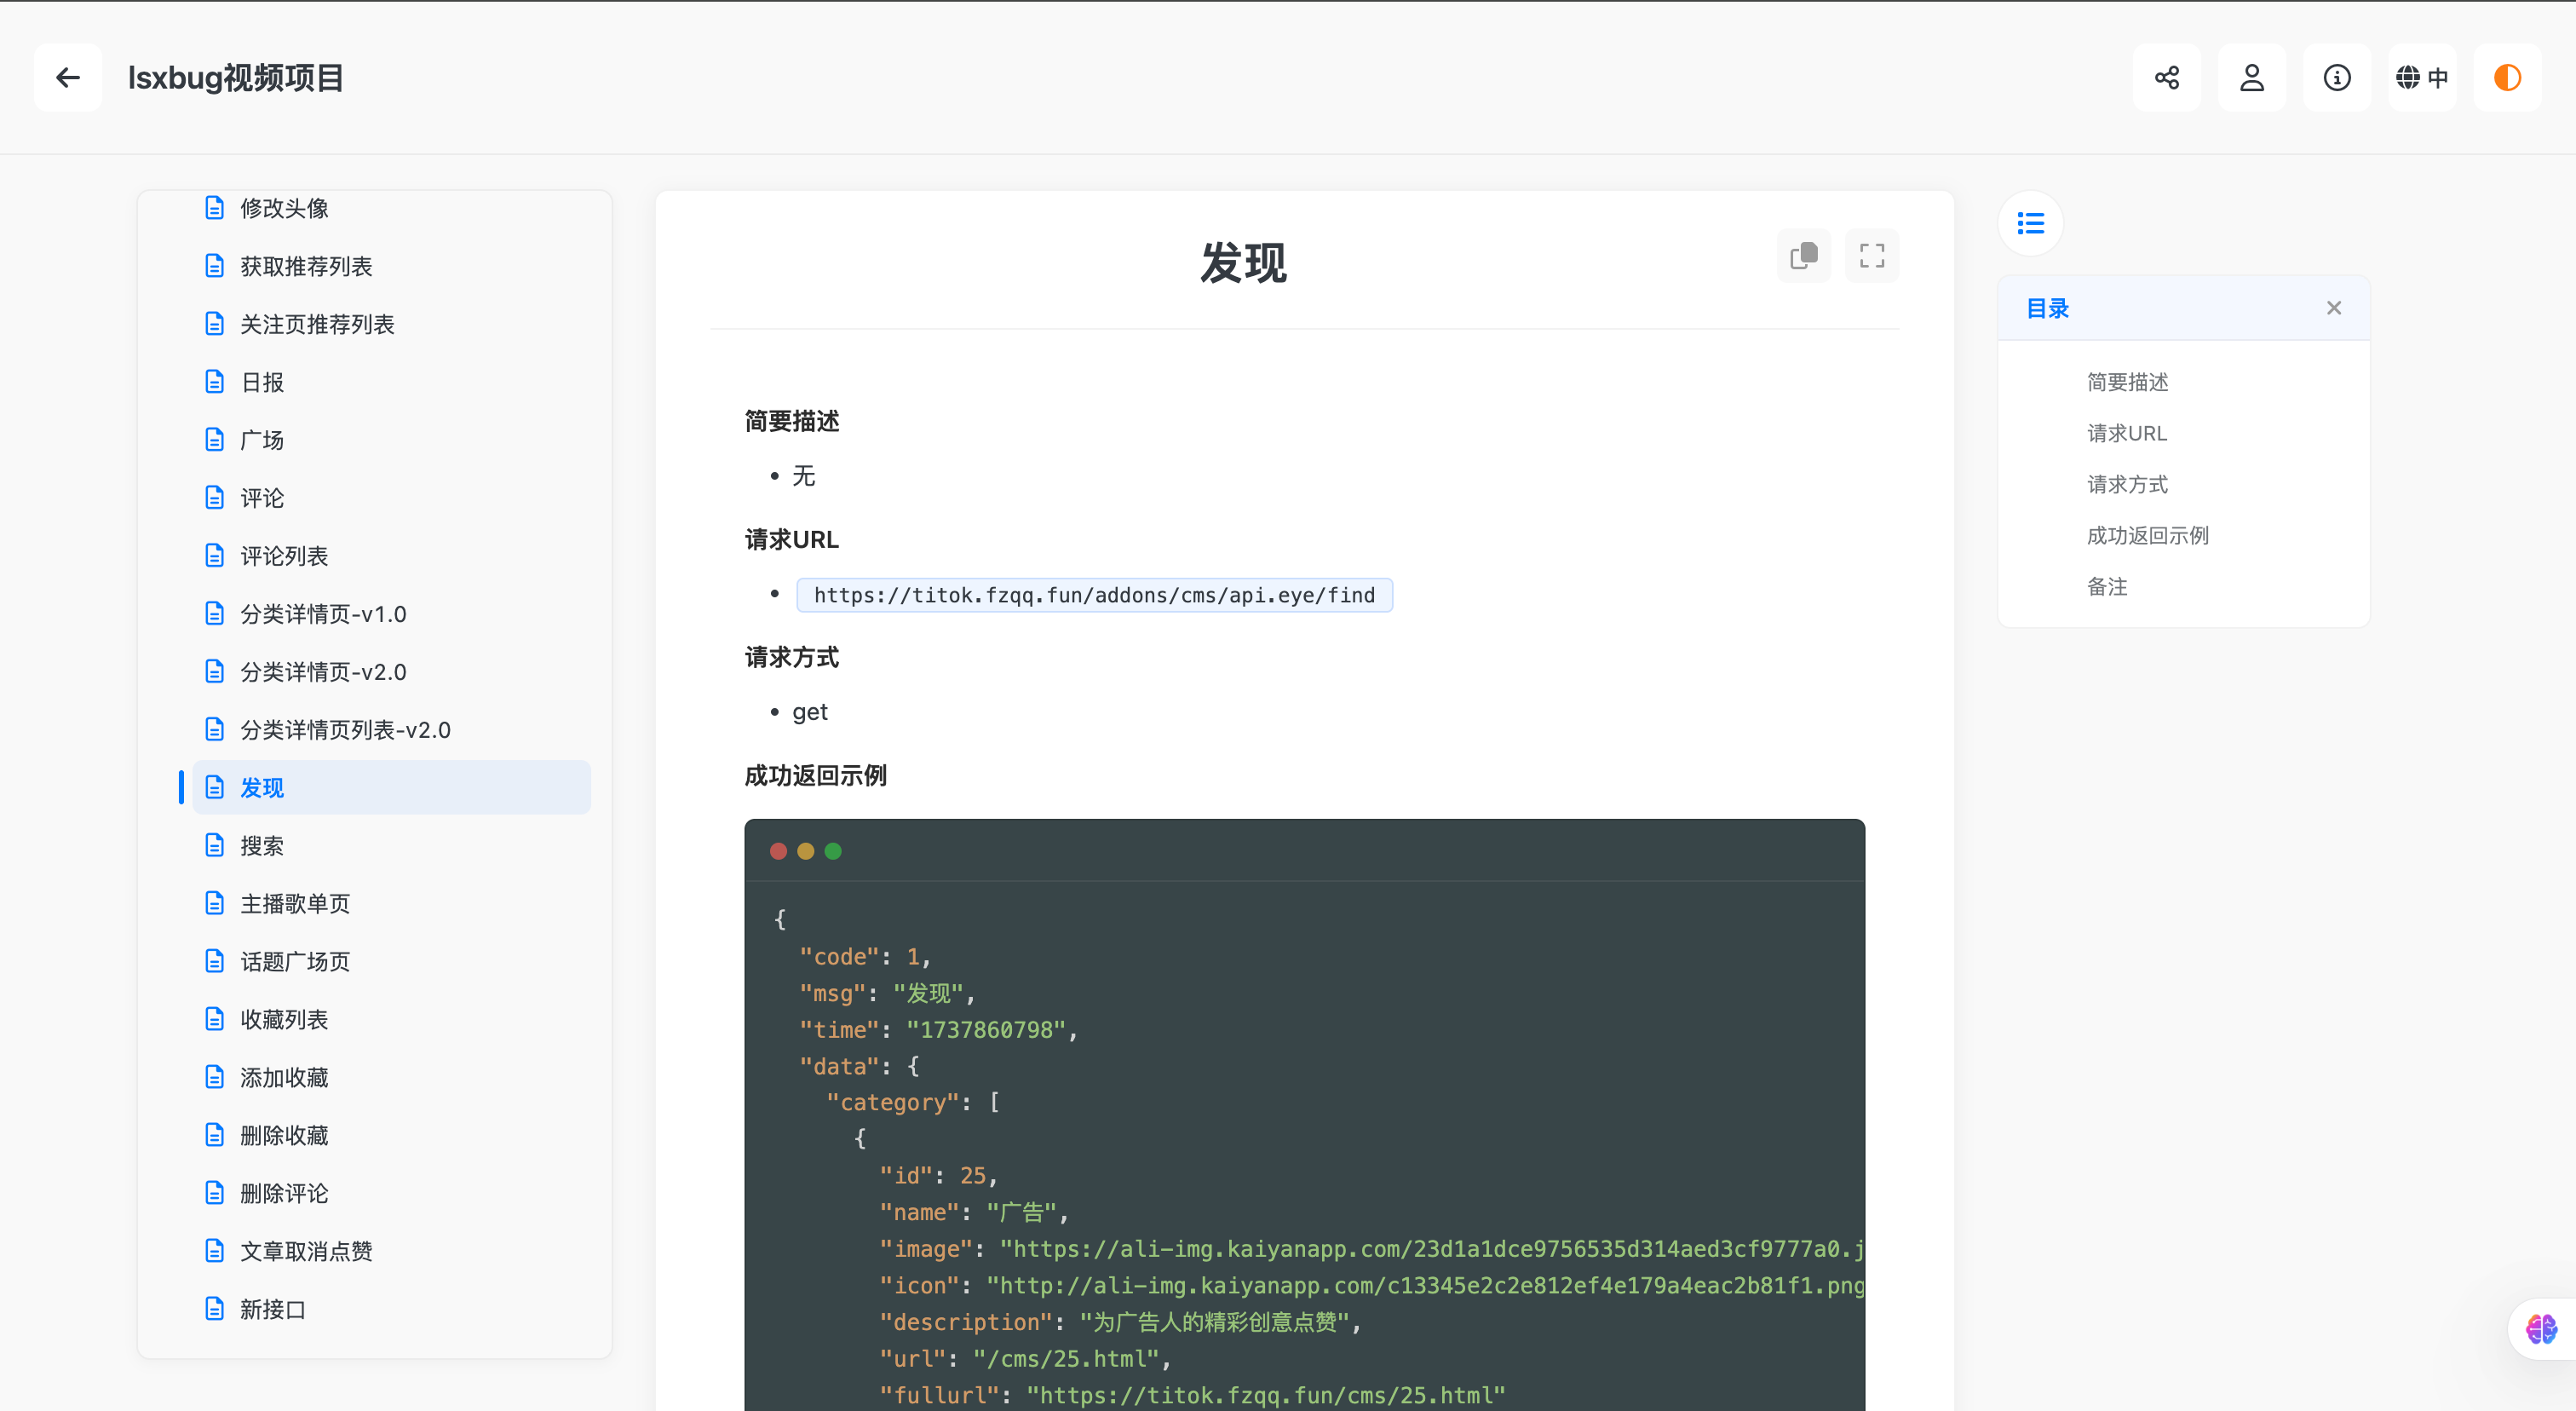Open the 搜索 page in sidebar

[x=262, y=846]
